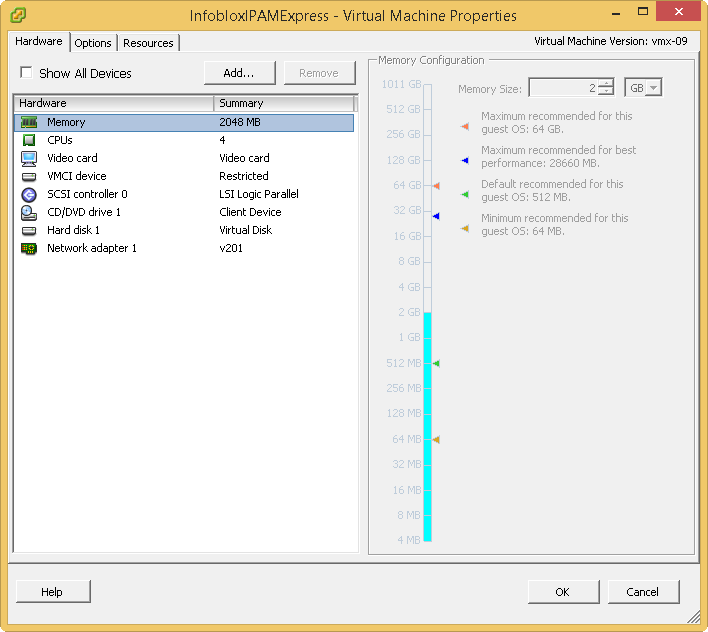Click the Client Device summary value
Viewport: 708px width, 632px height.
pyautogui.click(x=250, y=213)
